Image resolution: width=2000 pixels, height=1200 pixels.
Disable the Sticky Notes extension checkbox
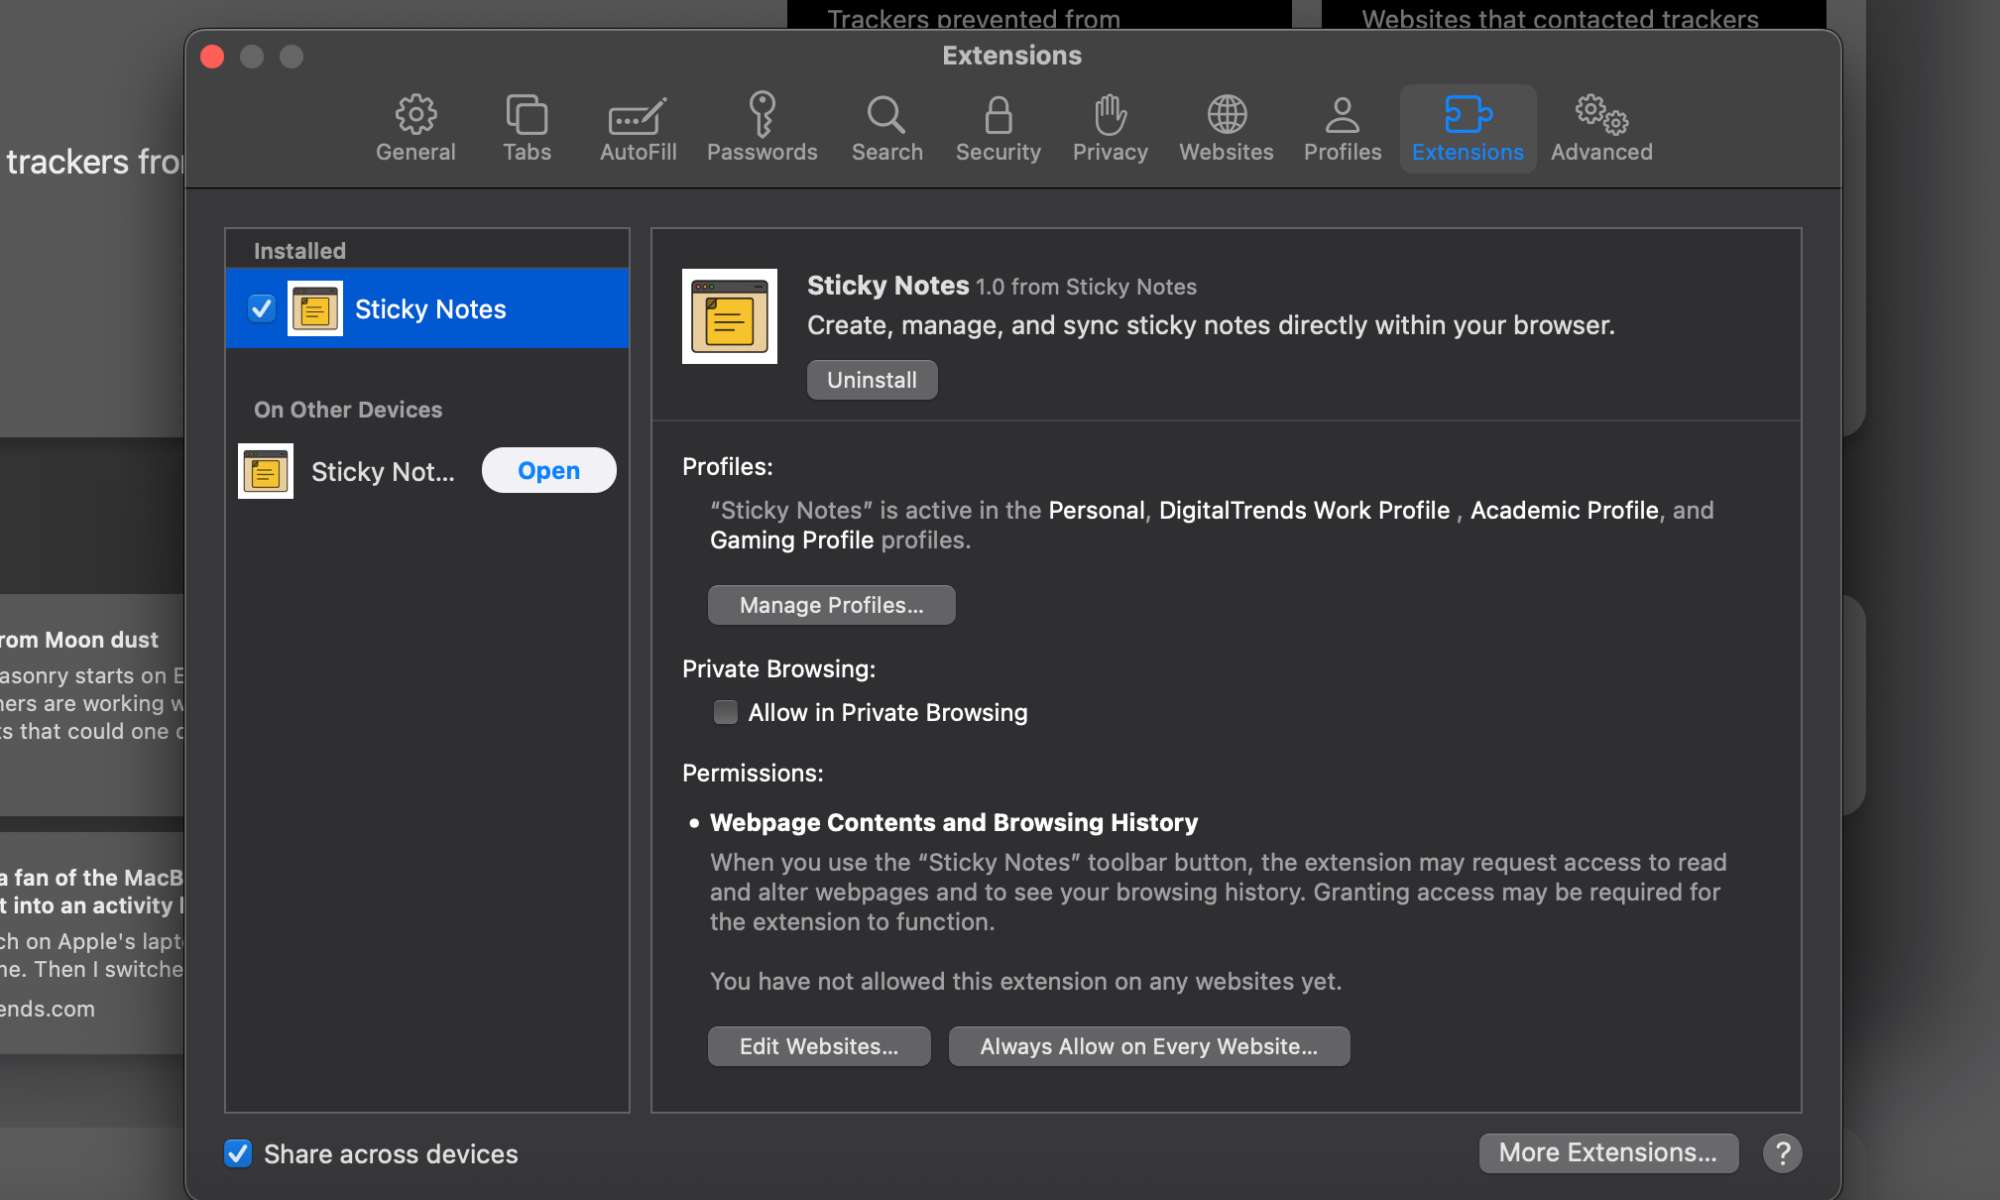click(x=262, y=308)
